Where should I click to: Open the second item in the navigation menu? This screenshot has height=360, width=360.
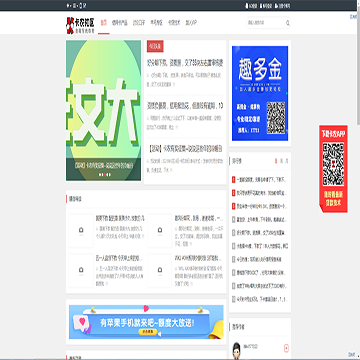pos(119,23)
